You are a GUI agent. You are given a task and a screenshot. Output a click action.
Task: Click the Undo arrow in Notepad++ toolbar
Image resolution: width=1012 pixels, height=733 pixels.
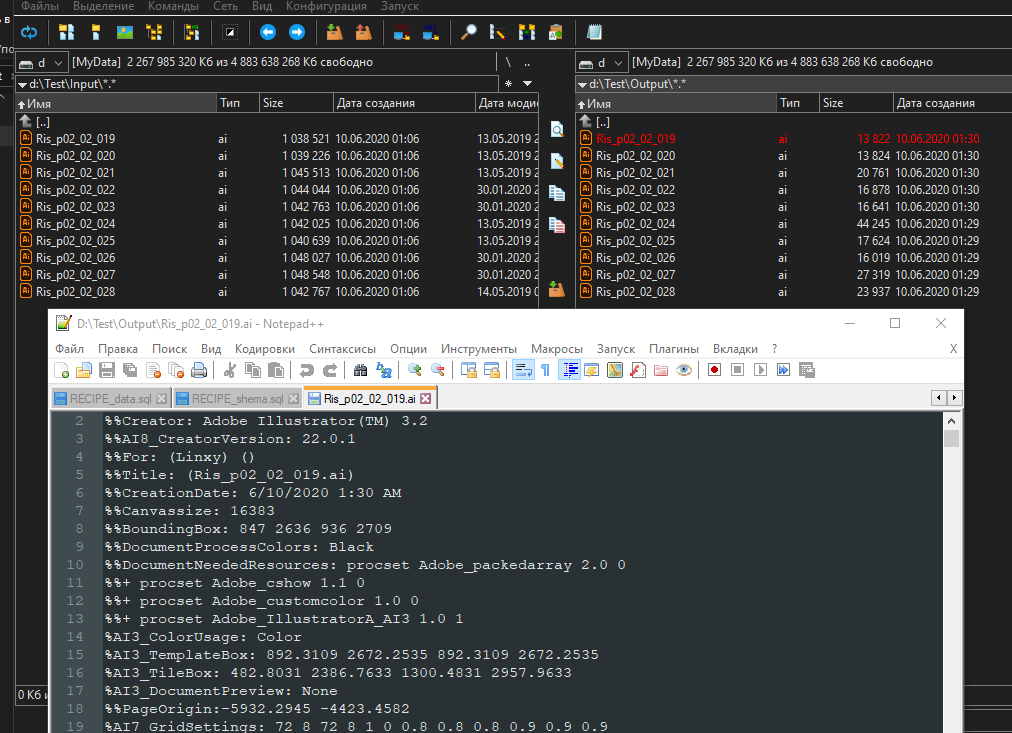point(306,370)
